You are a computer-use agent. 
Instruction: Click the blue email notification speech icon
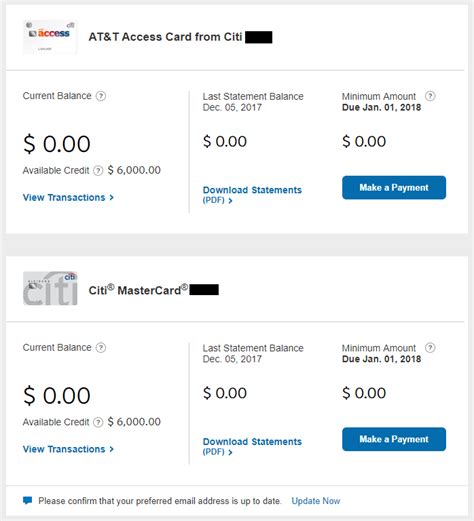click(x=27, y=500)
